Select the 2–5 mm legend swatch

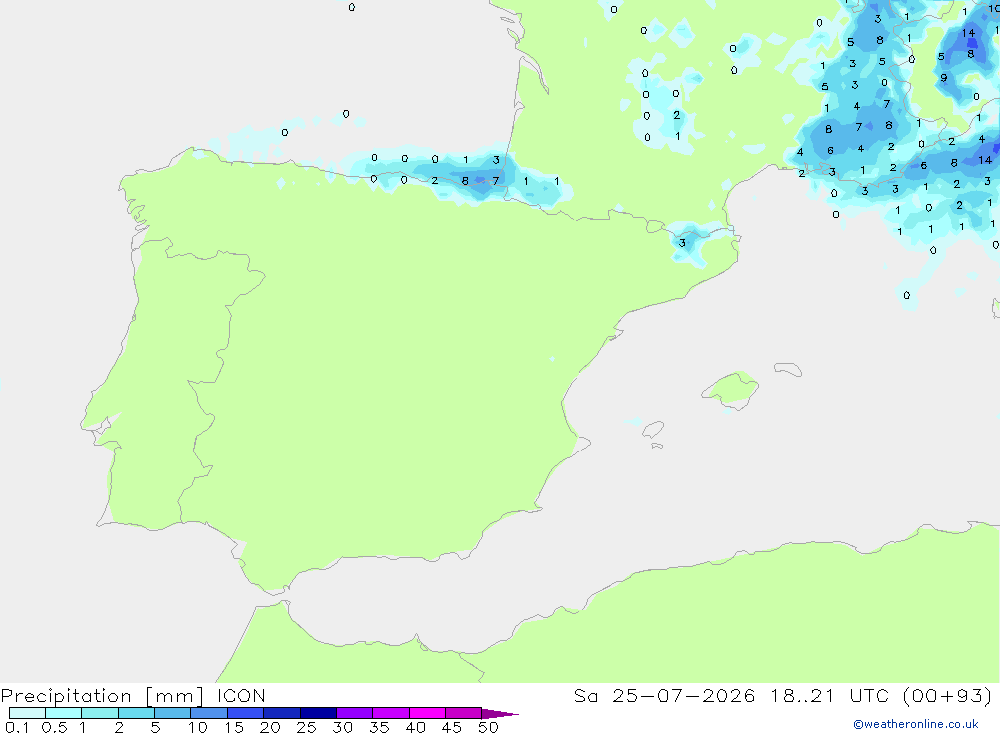click(136, 713)
